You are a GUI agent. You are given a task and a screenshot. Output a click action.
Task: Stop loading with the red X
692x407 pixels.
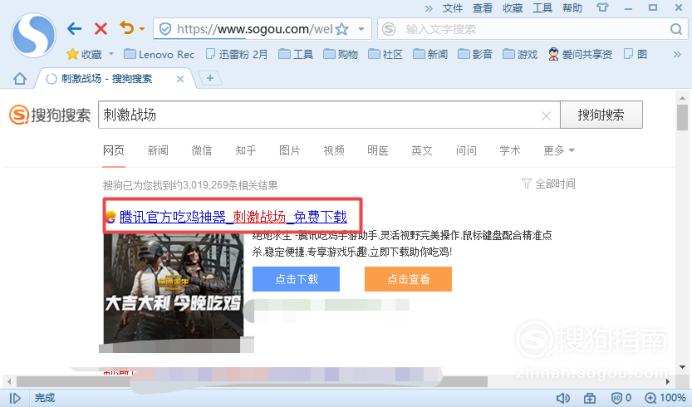click(101, 29)
